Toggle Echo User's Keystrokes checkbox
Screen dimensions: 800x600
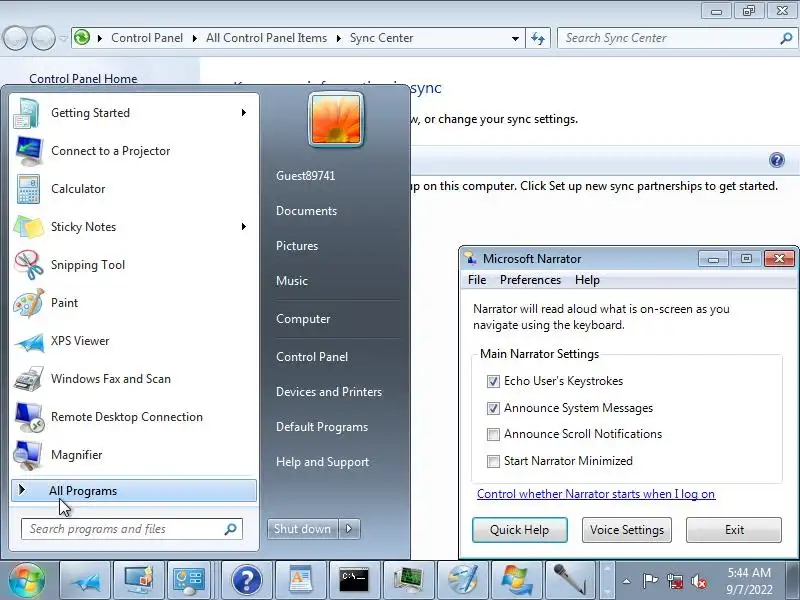(x=493, y=381)
